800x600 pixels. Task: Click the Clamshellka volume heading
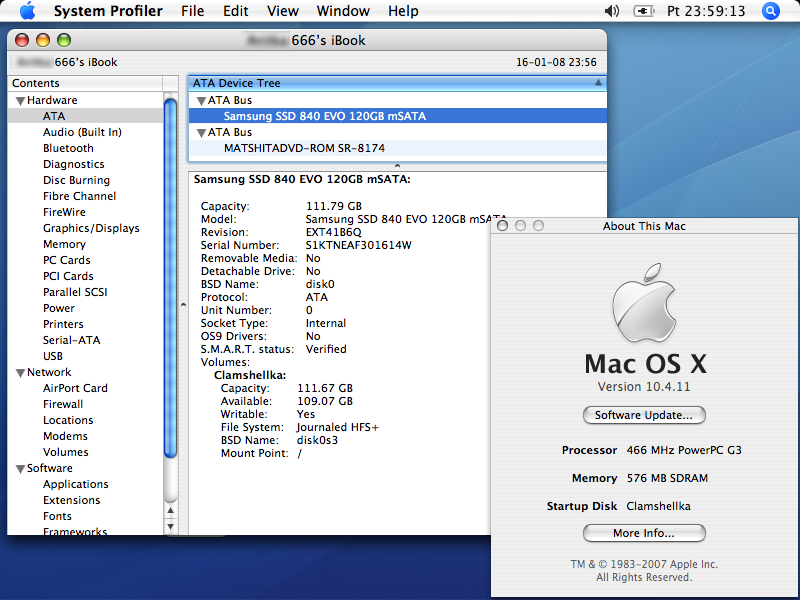(x=250, y=376)
